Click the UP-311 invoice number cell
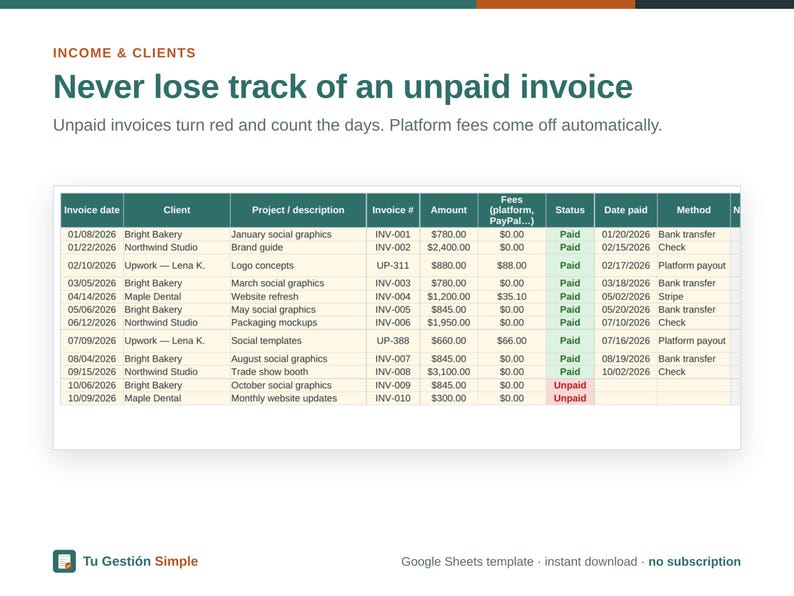The width and height of the screenshot is (794, 596). [x=393, y=265]
